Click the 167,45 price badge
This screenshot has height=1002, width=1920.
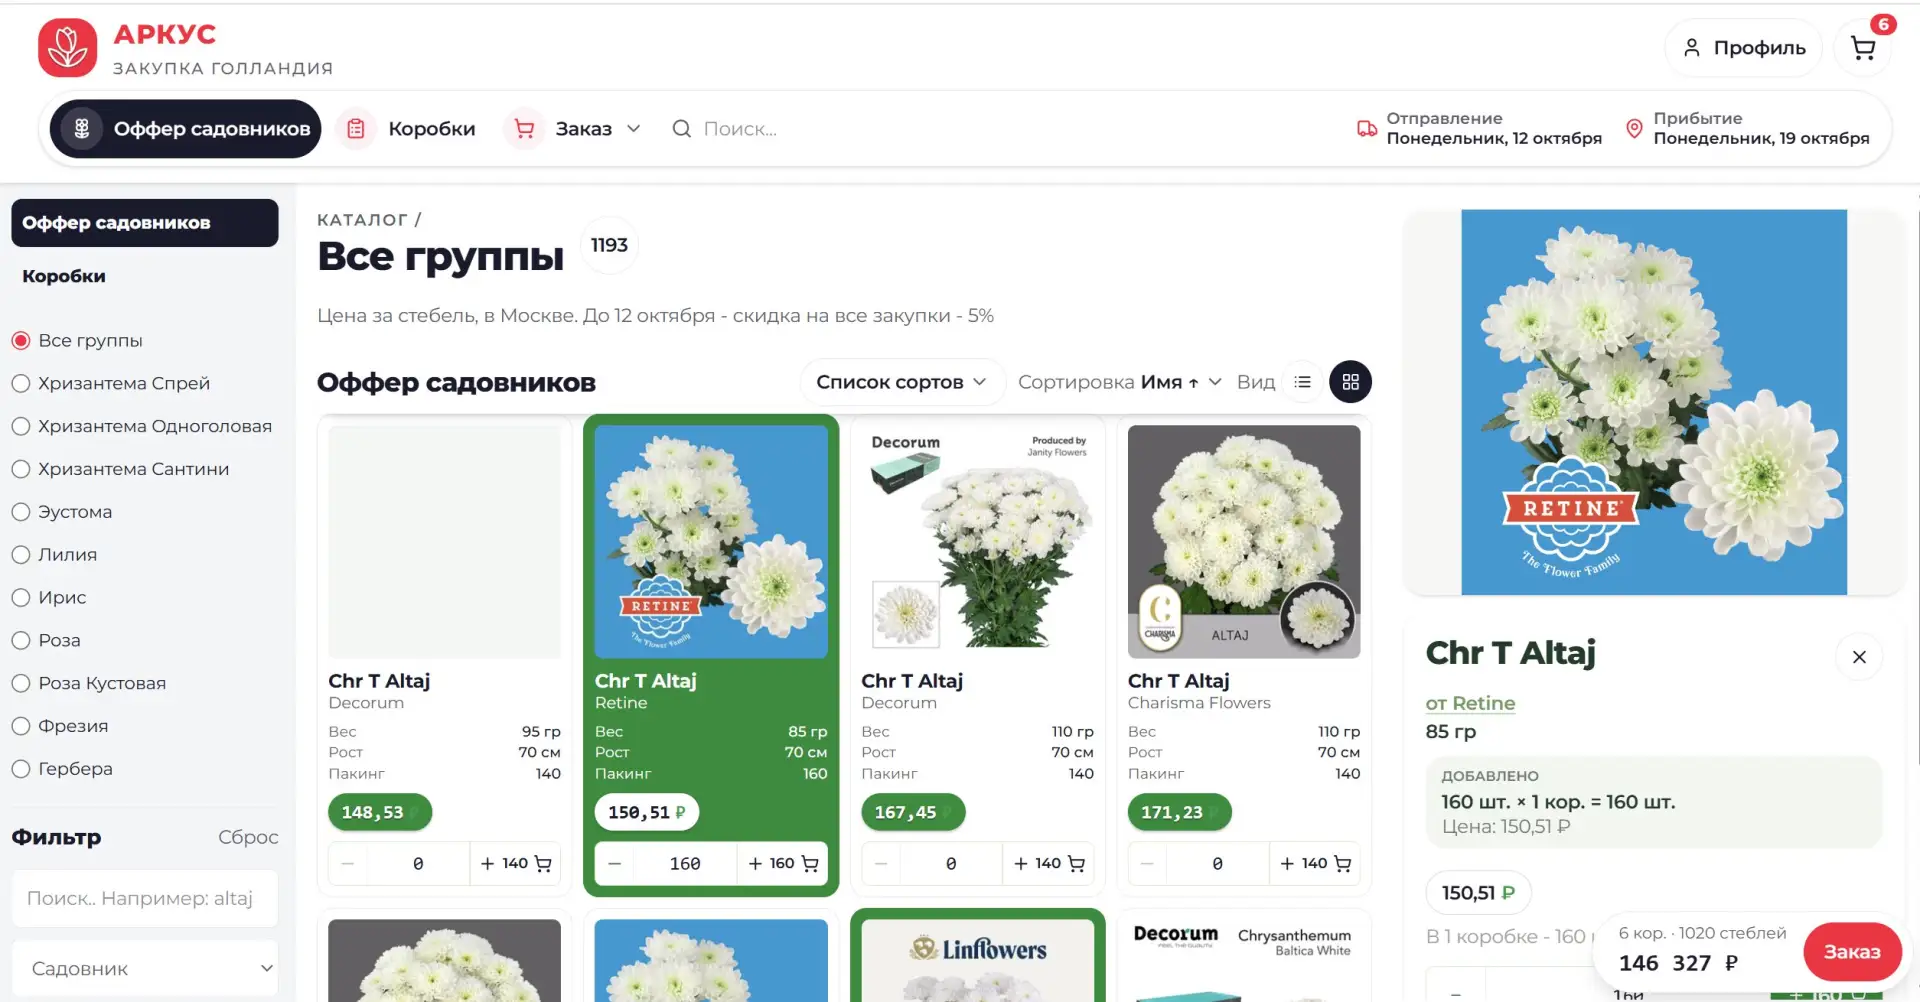tap(912, 813)
